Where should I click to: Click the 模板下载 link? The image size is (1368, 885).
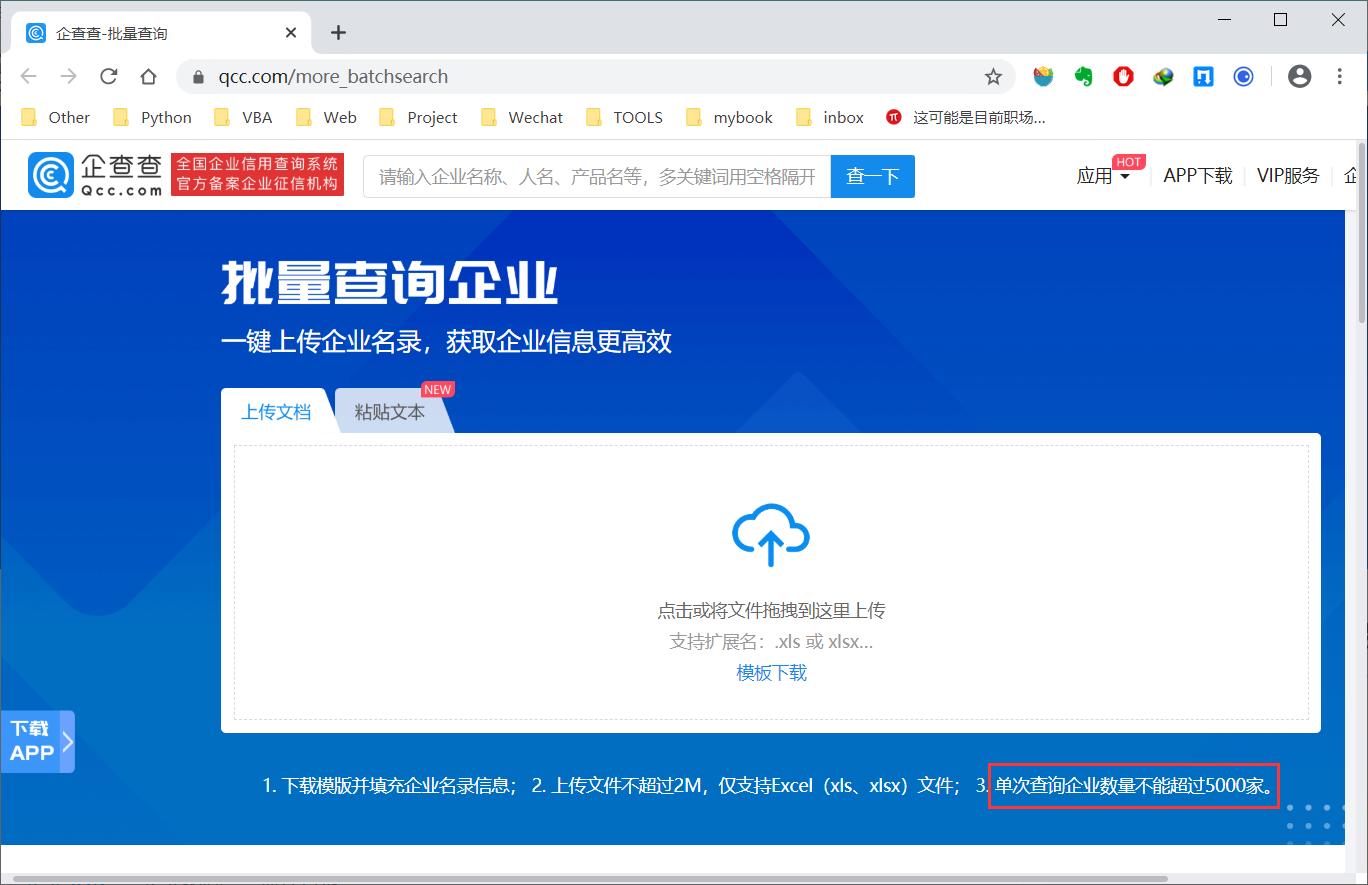coord(771,673)
